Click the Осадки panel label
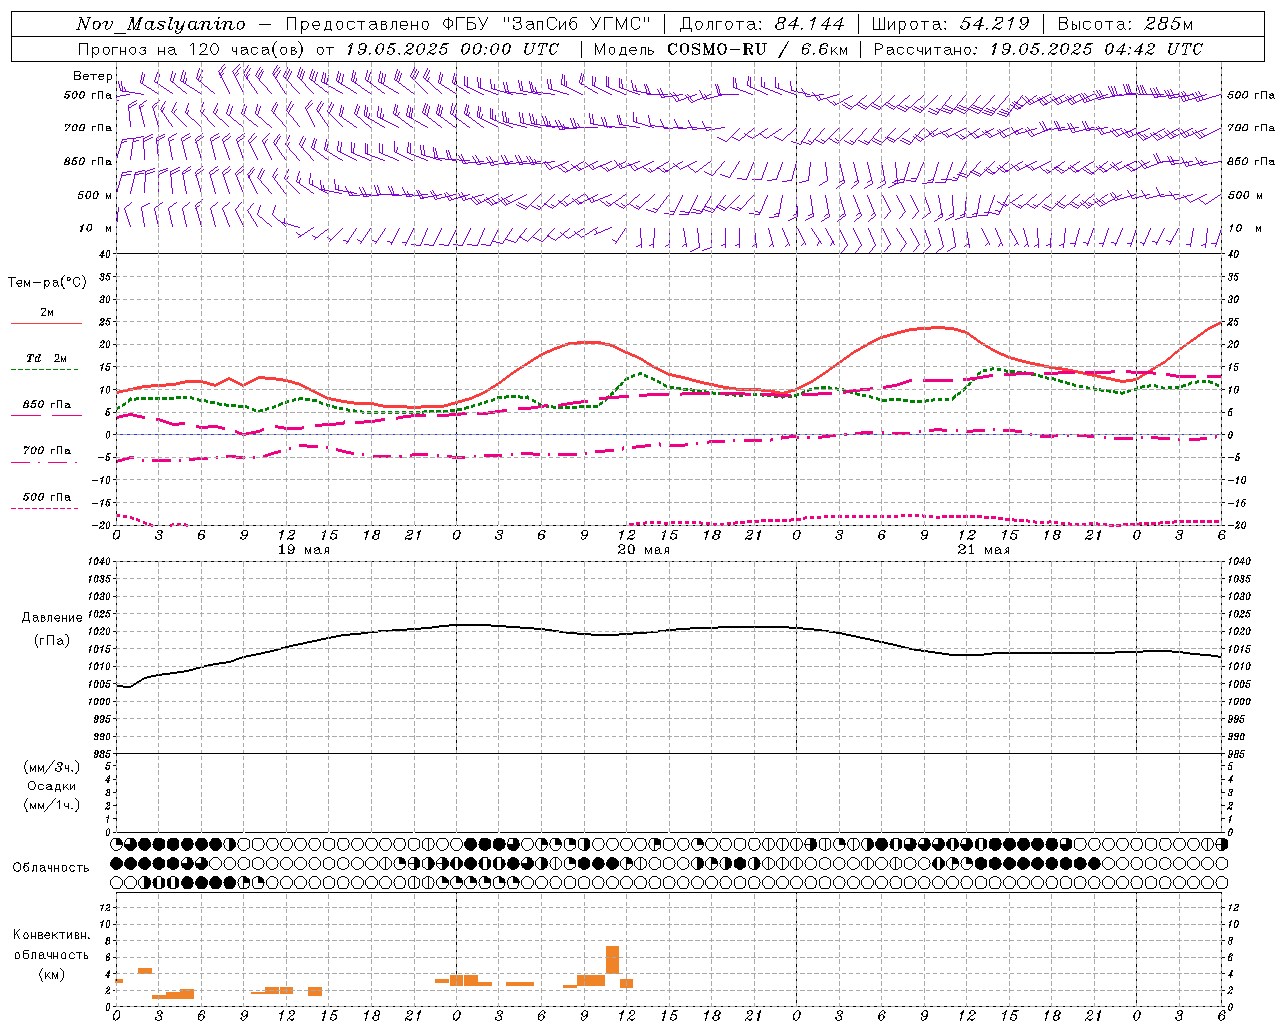Viewport: 1280px width, 1024px height. [x=52, y=786]
